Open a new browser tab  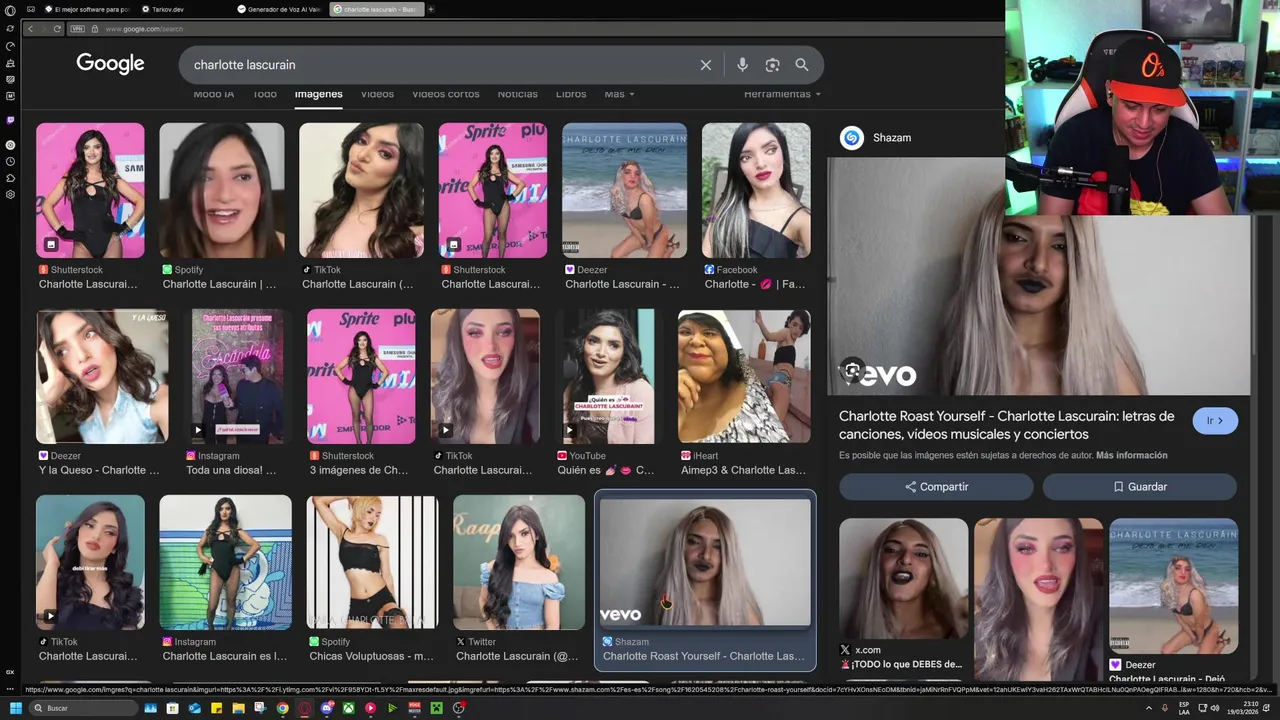click(431, 9)
